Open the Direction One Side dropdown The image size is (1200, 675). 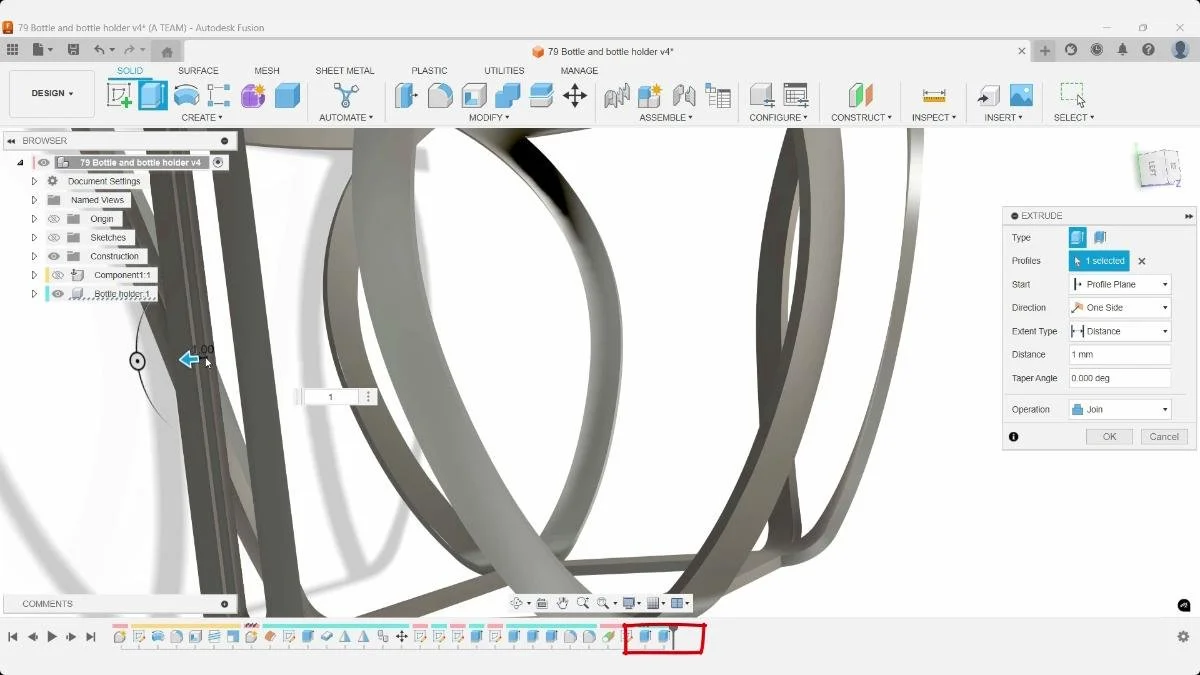pos(1120,308)
